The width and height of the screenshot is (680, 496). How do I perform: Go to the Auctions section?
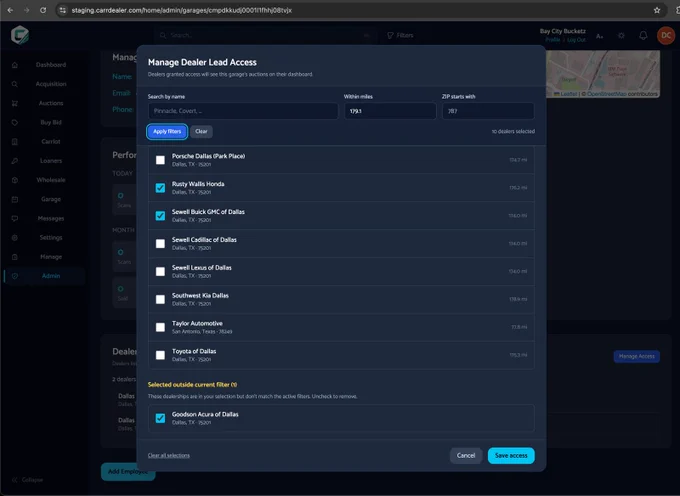[51, 103]
